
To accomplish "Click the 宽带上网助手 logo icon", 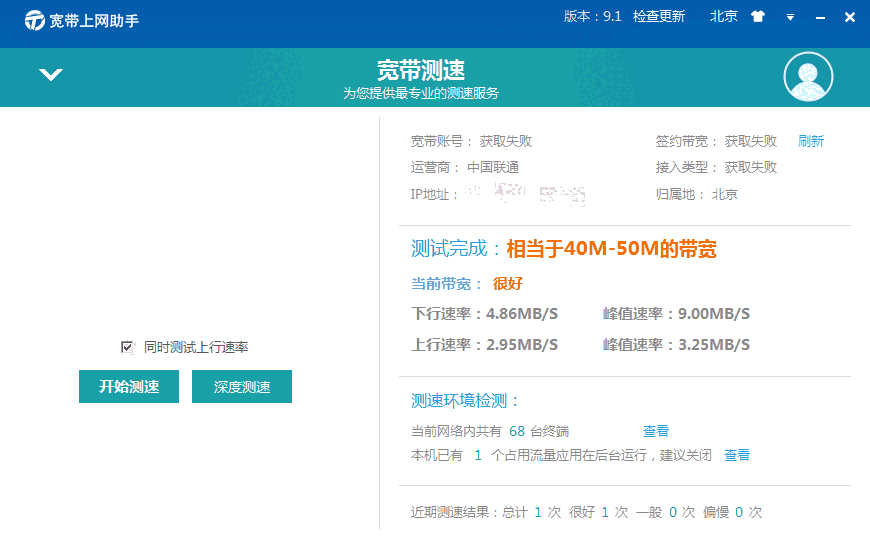I will pyautogui.click(x=35, y=20).
